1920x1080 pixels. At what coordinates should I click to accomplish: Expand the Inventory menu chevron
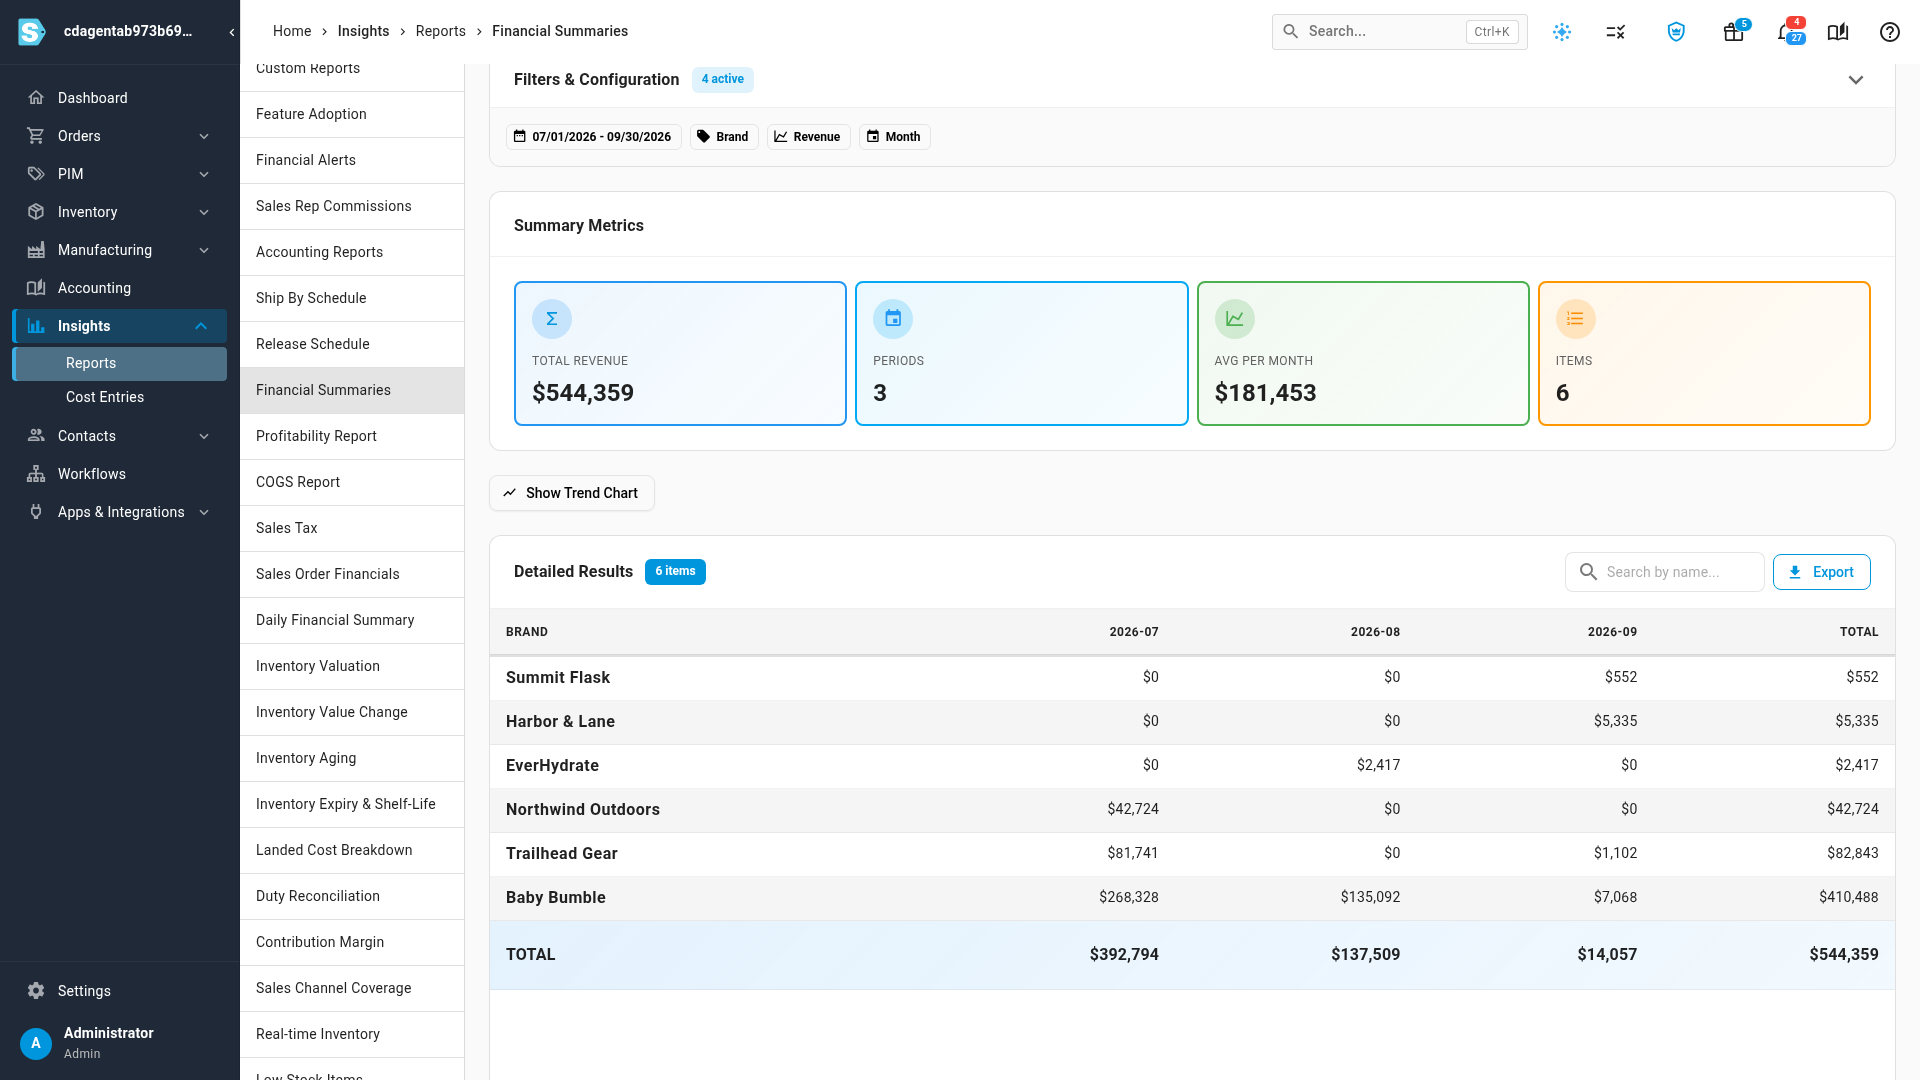coord(204,212)
